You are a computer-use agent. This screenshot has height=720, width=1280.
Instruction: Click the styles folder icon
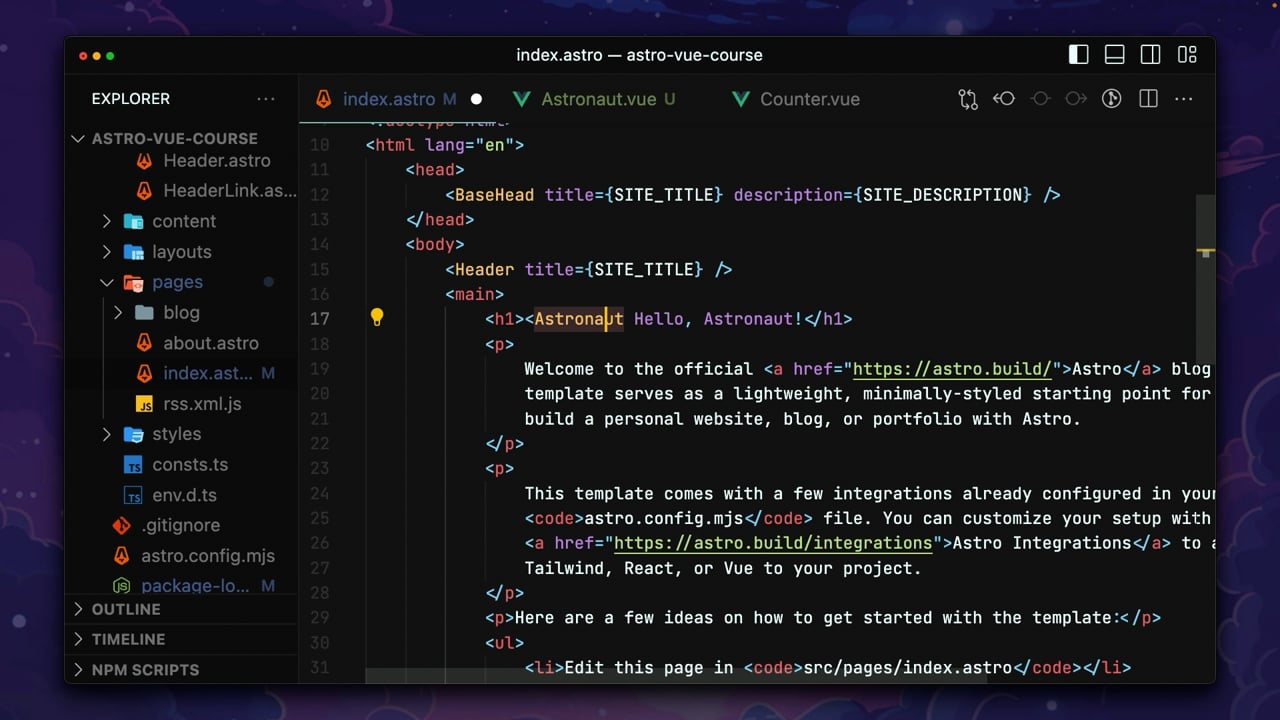pyautogui.click(x=133, y=434)
